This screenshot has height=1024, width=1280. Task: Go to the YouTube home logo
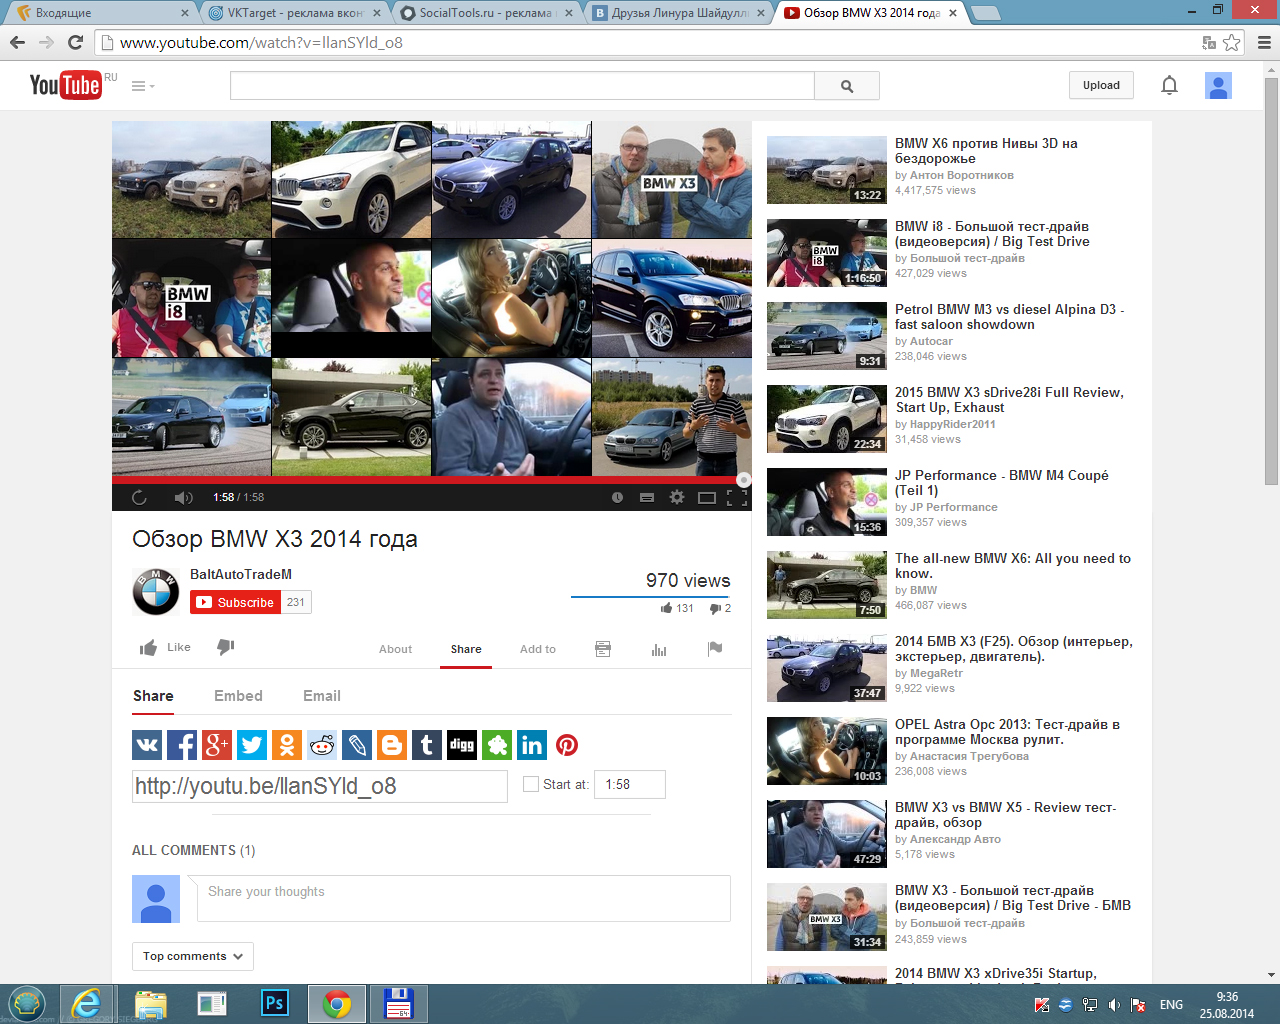point(65,85)
